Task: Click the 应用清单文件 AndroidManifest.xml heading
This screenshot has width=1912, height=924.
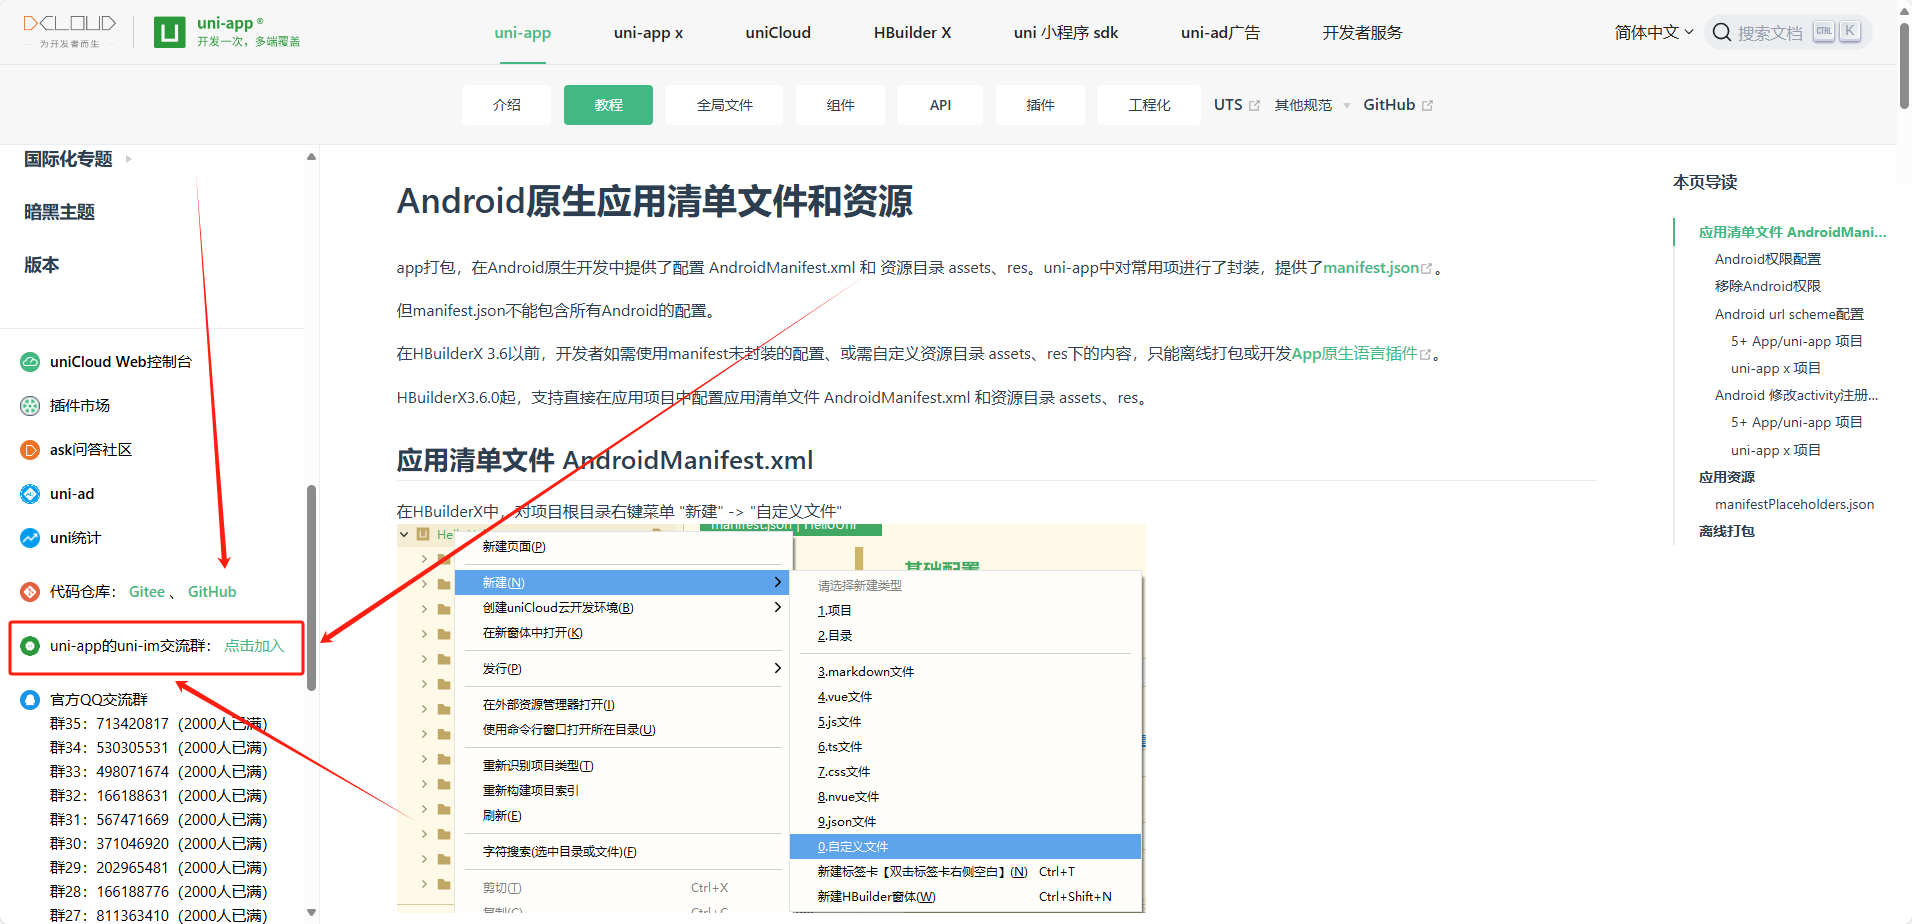Action: 604,460
